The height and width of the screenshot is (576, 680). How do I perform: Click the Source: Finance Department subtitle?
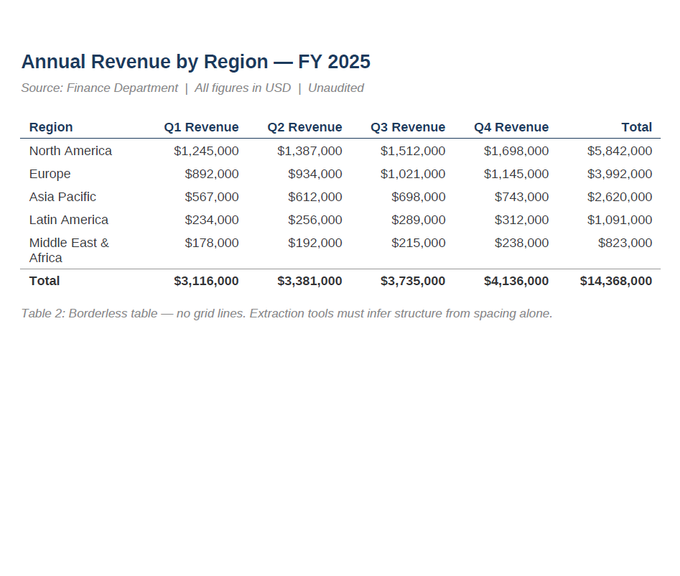(x=100, y=88)
